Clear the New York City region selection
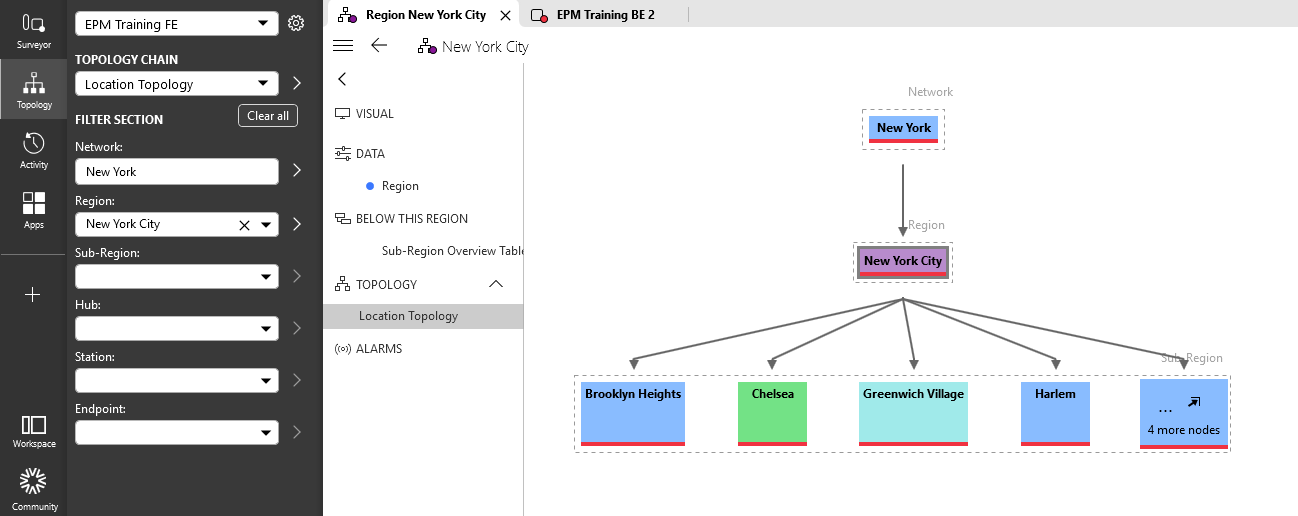This screenshot has height=516, width=1298. point(244,225)
